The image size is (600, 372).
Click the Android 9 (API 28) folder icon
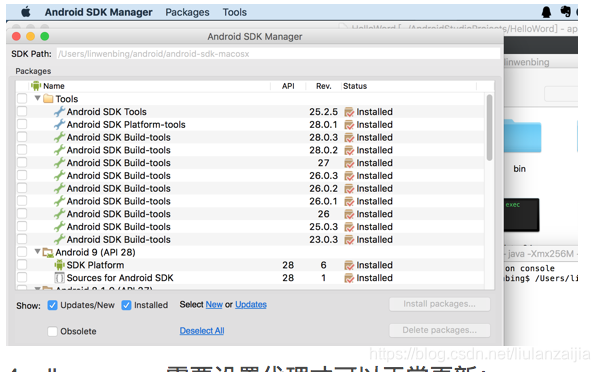pyautogui.click(x=48, y=252)
